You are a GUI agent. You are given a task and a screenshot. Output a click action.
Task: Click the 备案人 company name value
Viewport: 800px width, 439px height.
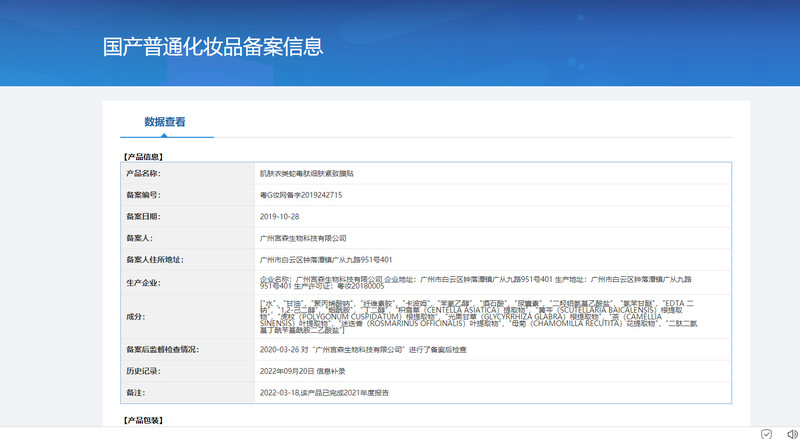point(302,238)
